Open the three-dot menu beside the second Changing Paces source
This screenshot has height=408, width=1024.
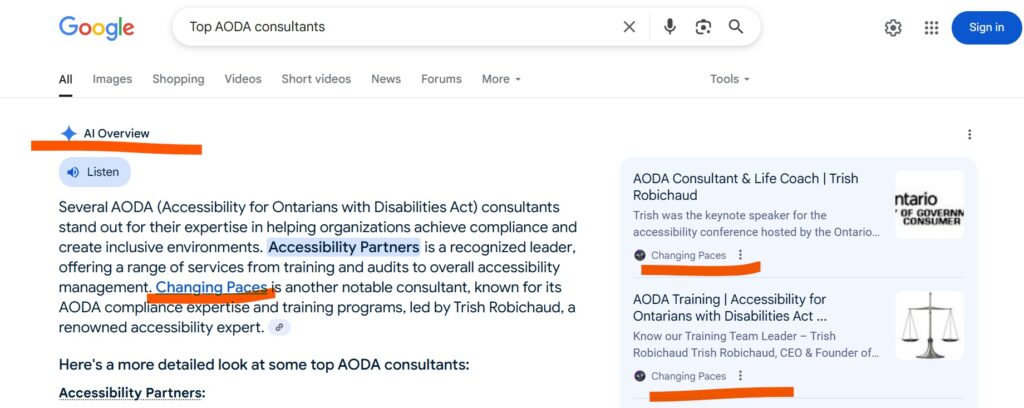tap(740, 376)
